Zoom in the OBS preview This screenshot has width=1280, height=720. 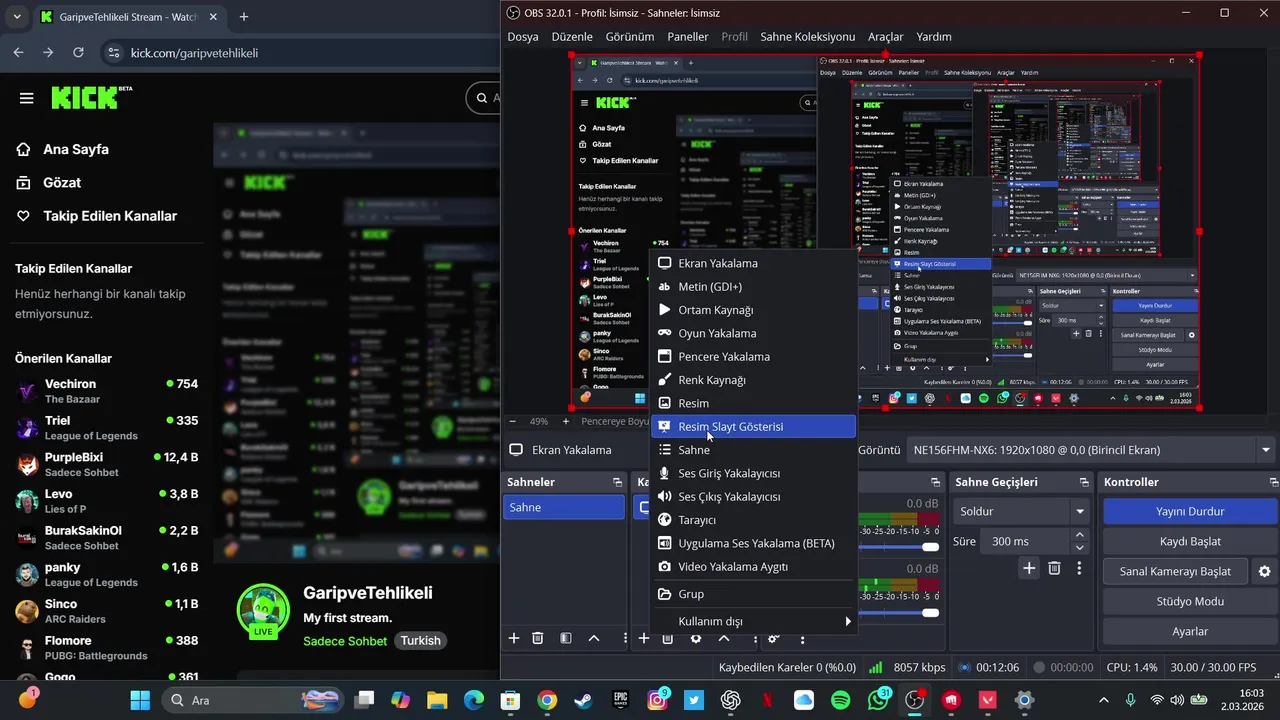[565, 421]
